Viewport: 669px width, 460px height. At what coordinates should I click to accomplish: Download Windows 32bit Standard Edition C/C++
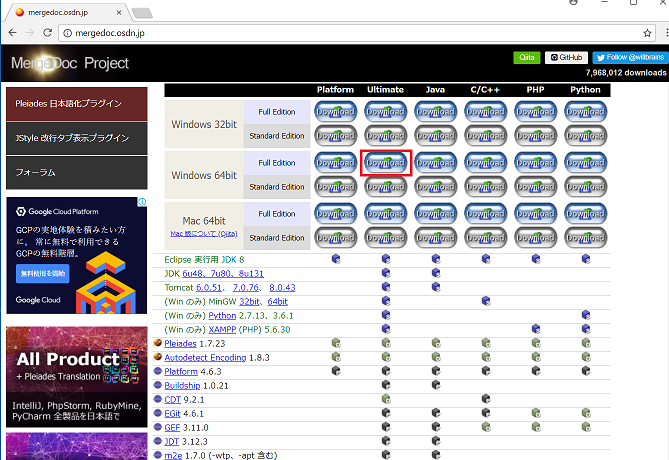[x=486, y=136]
